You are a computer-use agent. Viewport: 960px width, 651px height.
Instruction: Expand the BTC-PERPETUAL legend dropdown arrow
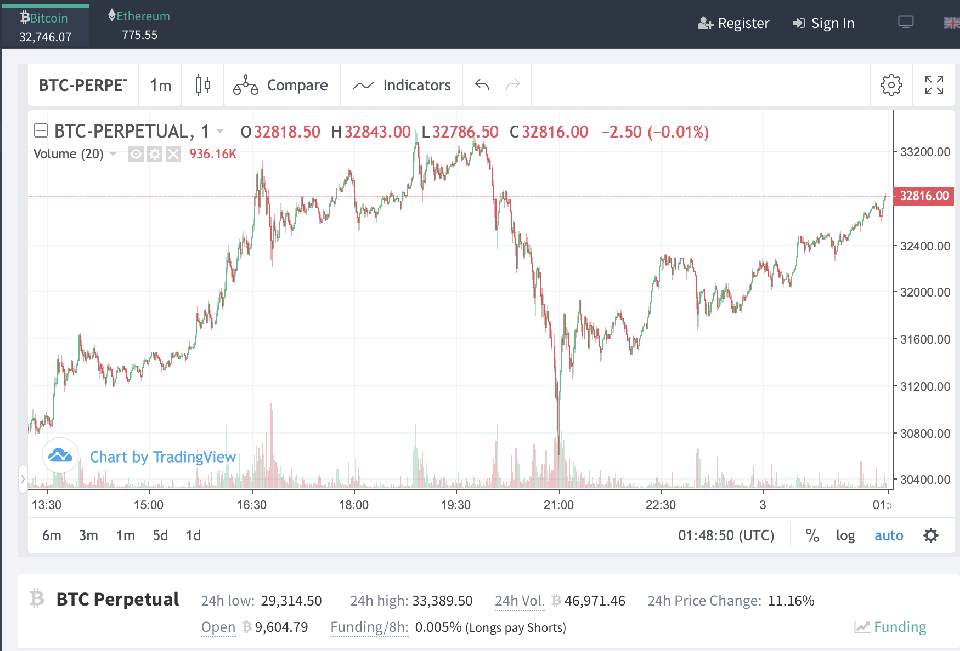tap(219, 132)
